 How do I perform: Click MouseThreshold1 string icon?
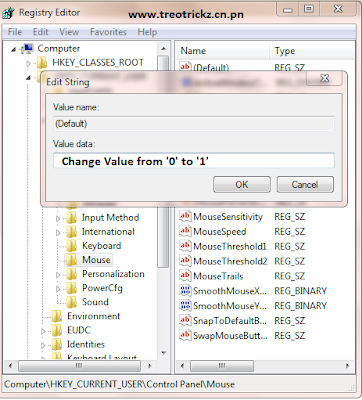coord(185,246)
